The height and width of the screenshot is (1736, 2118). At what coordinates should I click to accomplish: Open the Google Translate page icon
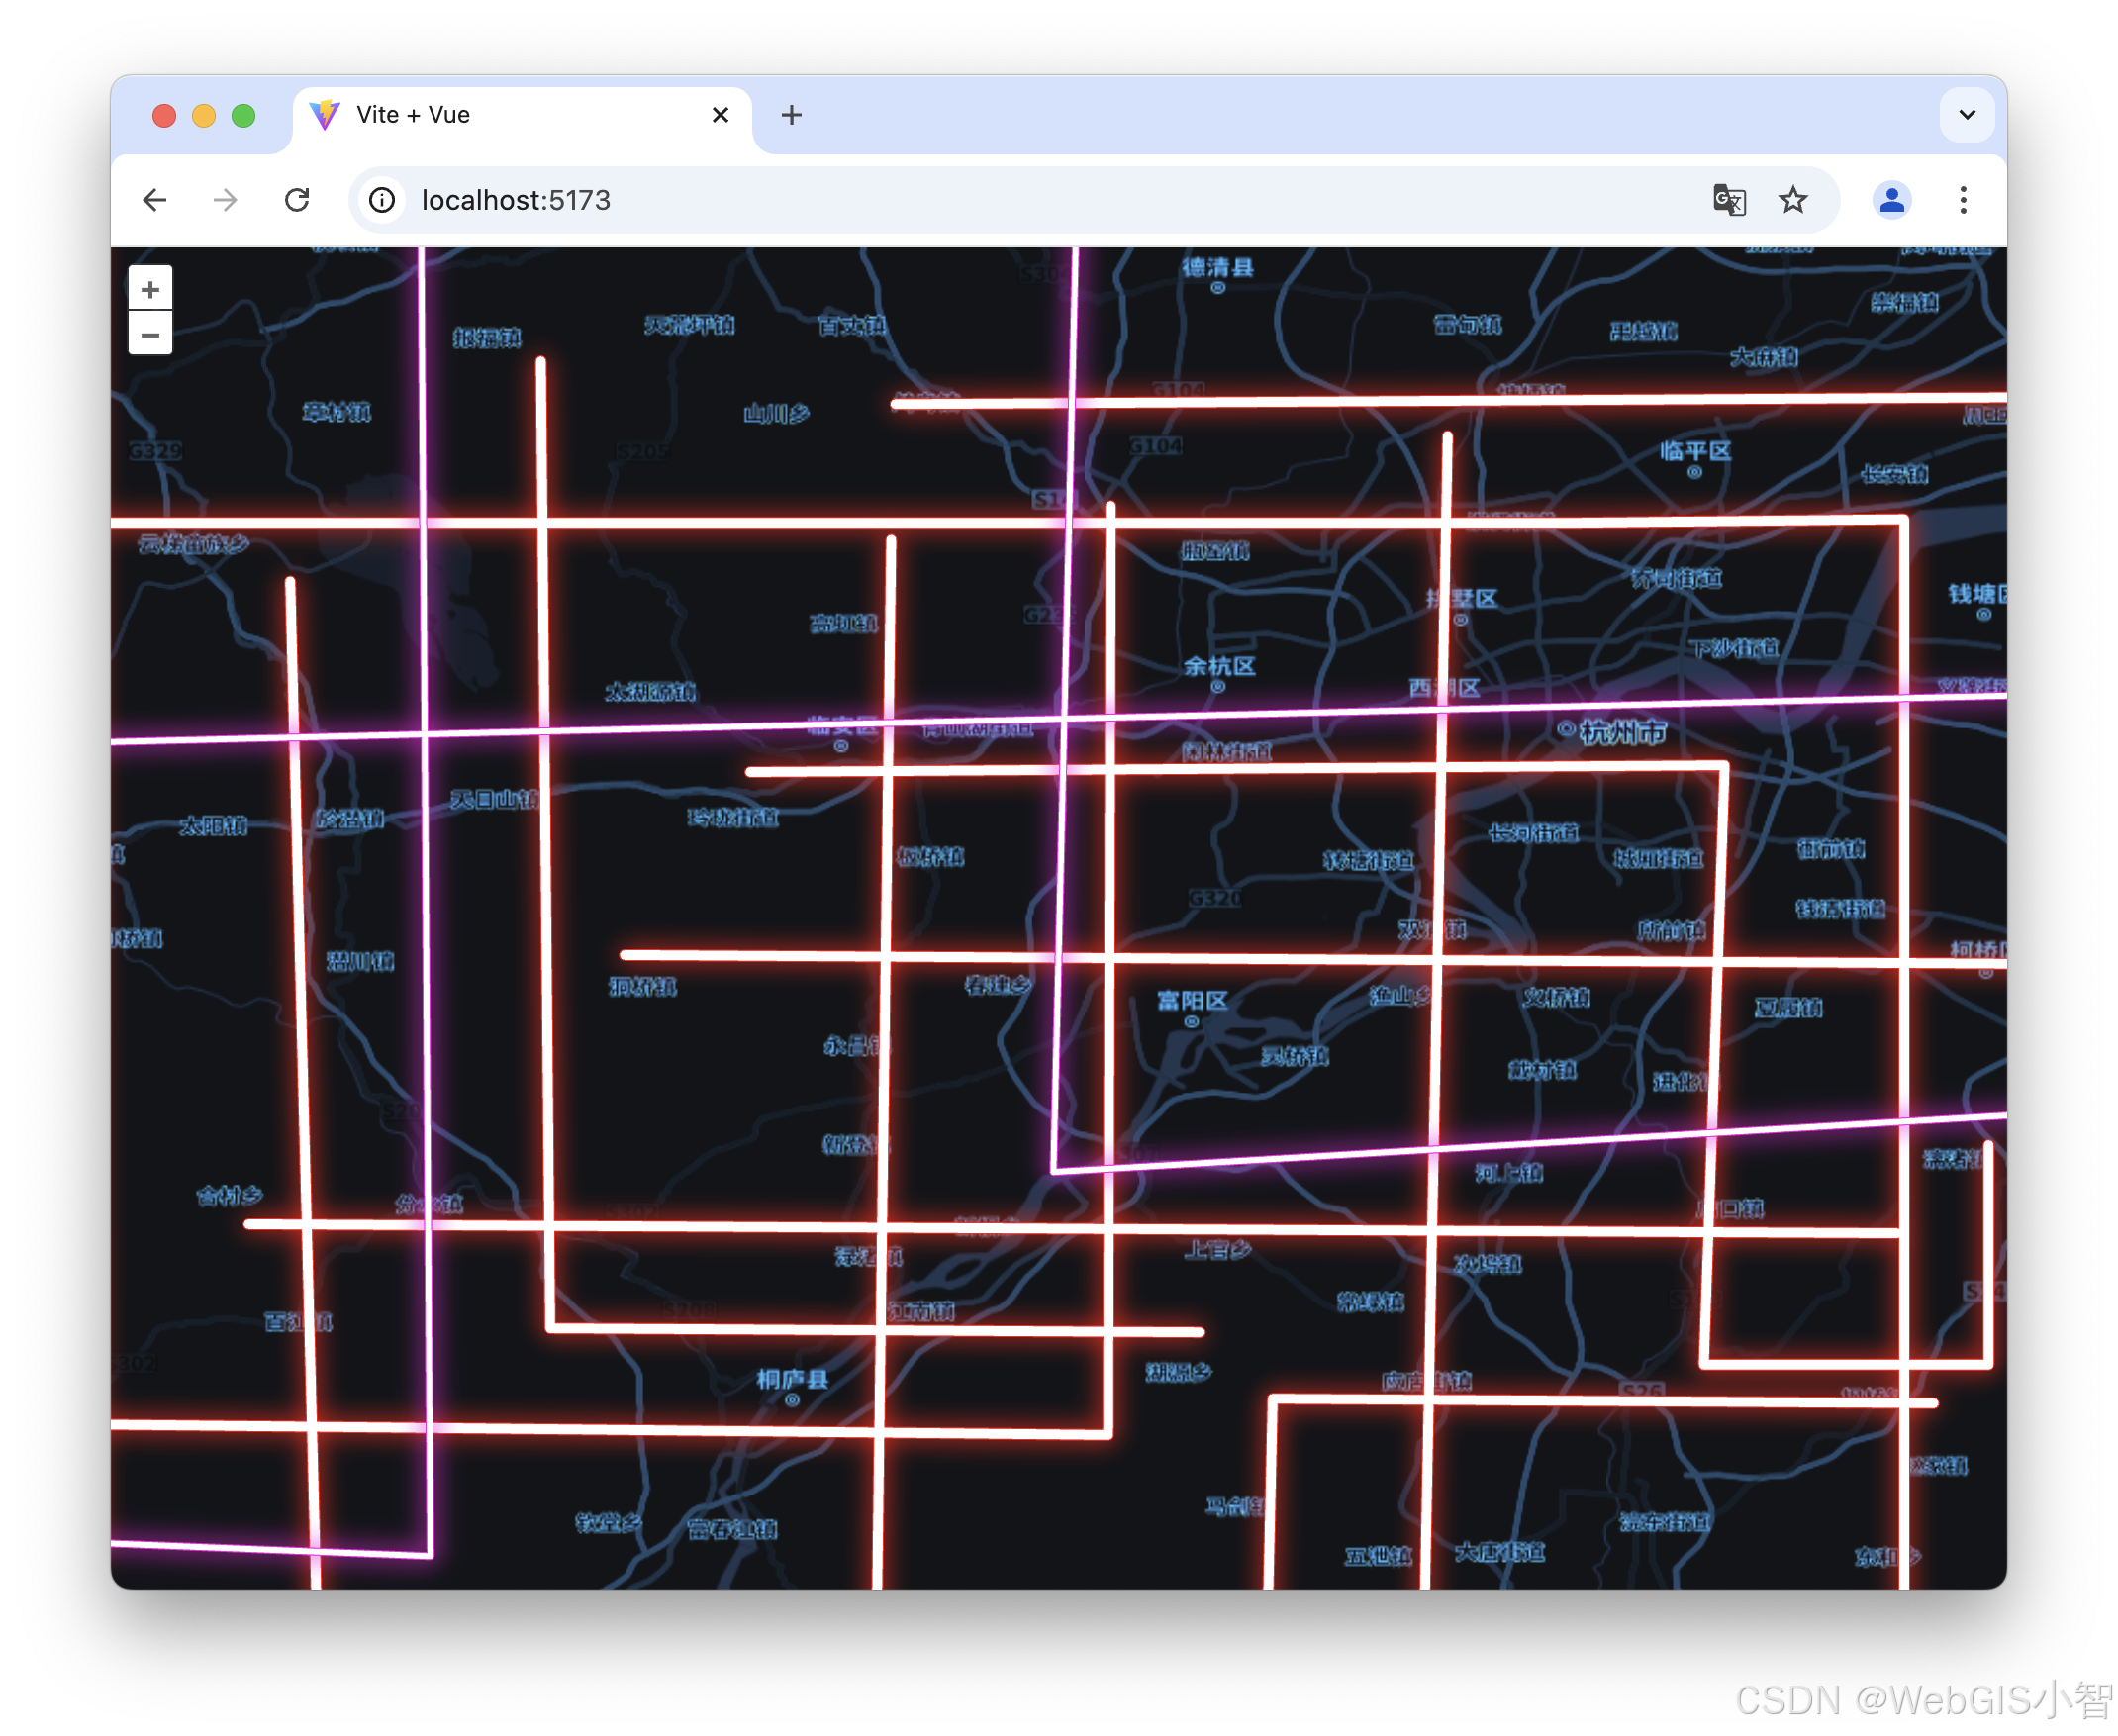(1729, 200)
